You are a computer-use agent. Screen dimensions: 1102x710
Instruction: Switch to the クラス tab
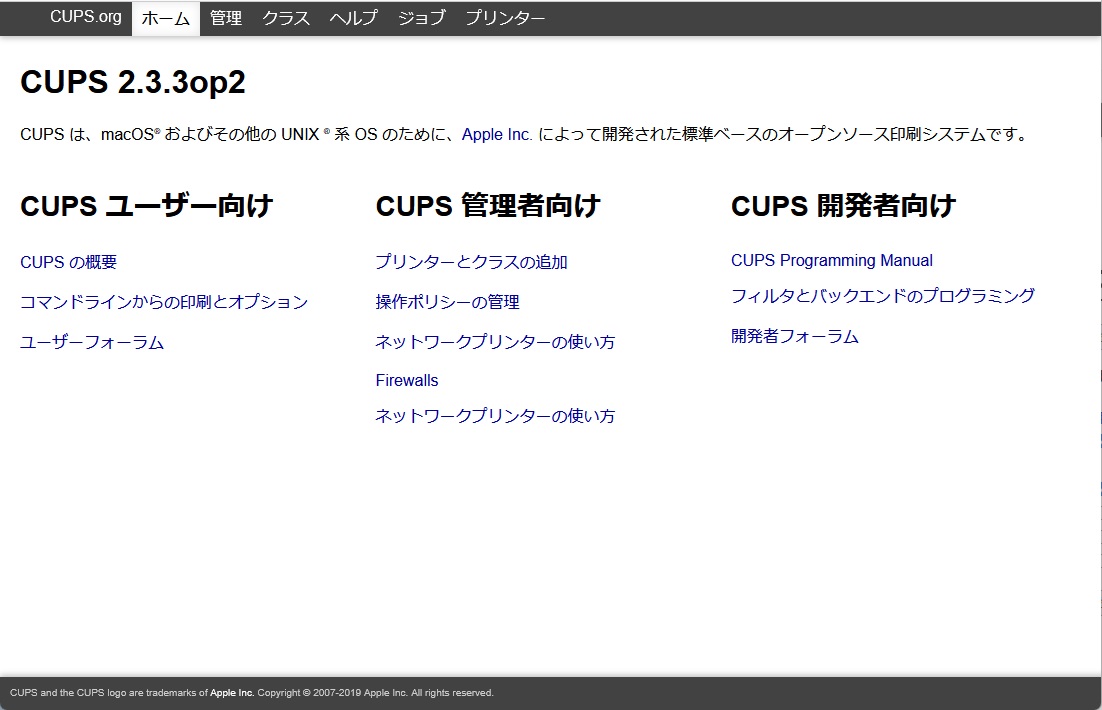click(286, 18)
